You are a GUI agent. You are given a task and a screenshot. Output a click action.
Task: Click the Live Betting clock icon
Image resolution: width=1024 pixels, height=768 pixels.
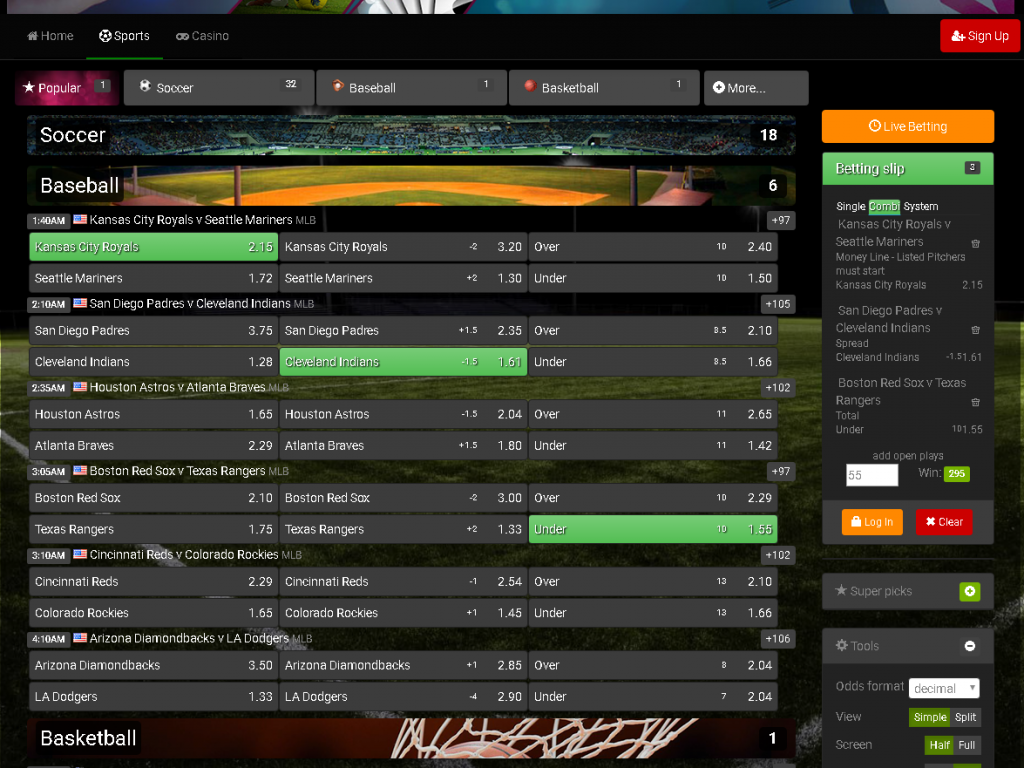(874, 126)
